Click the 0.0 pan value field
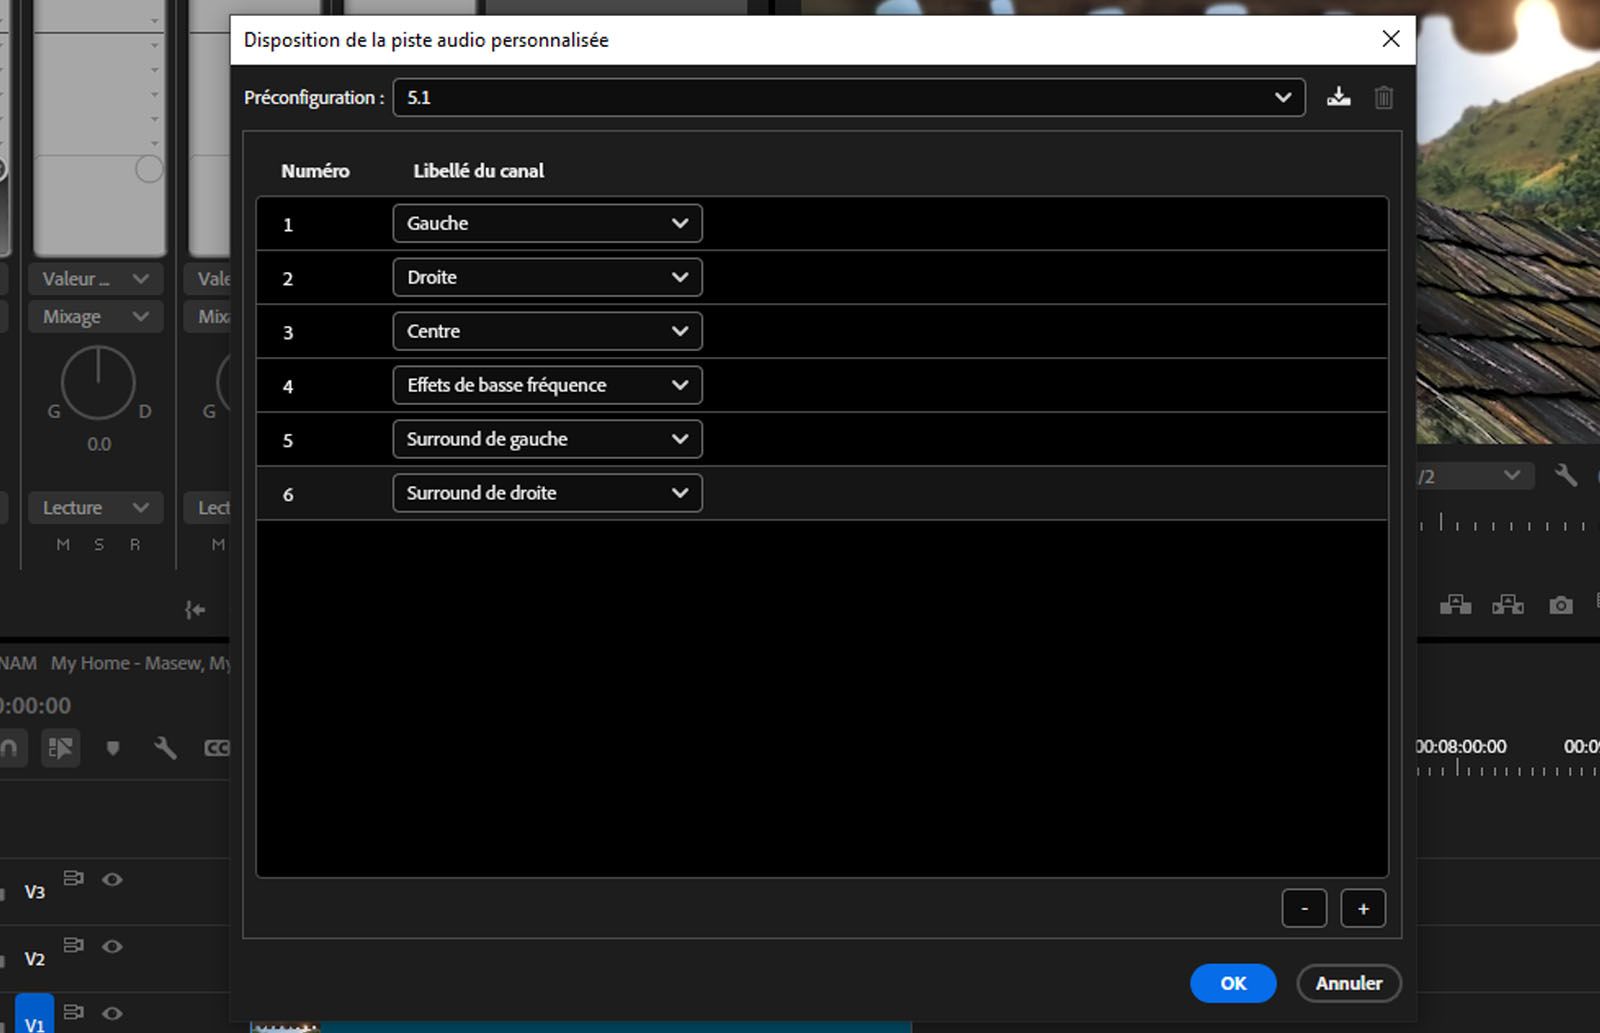The width and height of the screenshot is (1600, 1033). coord(99,444)
